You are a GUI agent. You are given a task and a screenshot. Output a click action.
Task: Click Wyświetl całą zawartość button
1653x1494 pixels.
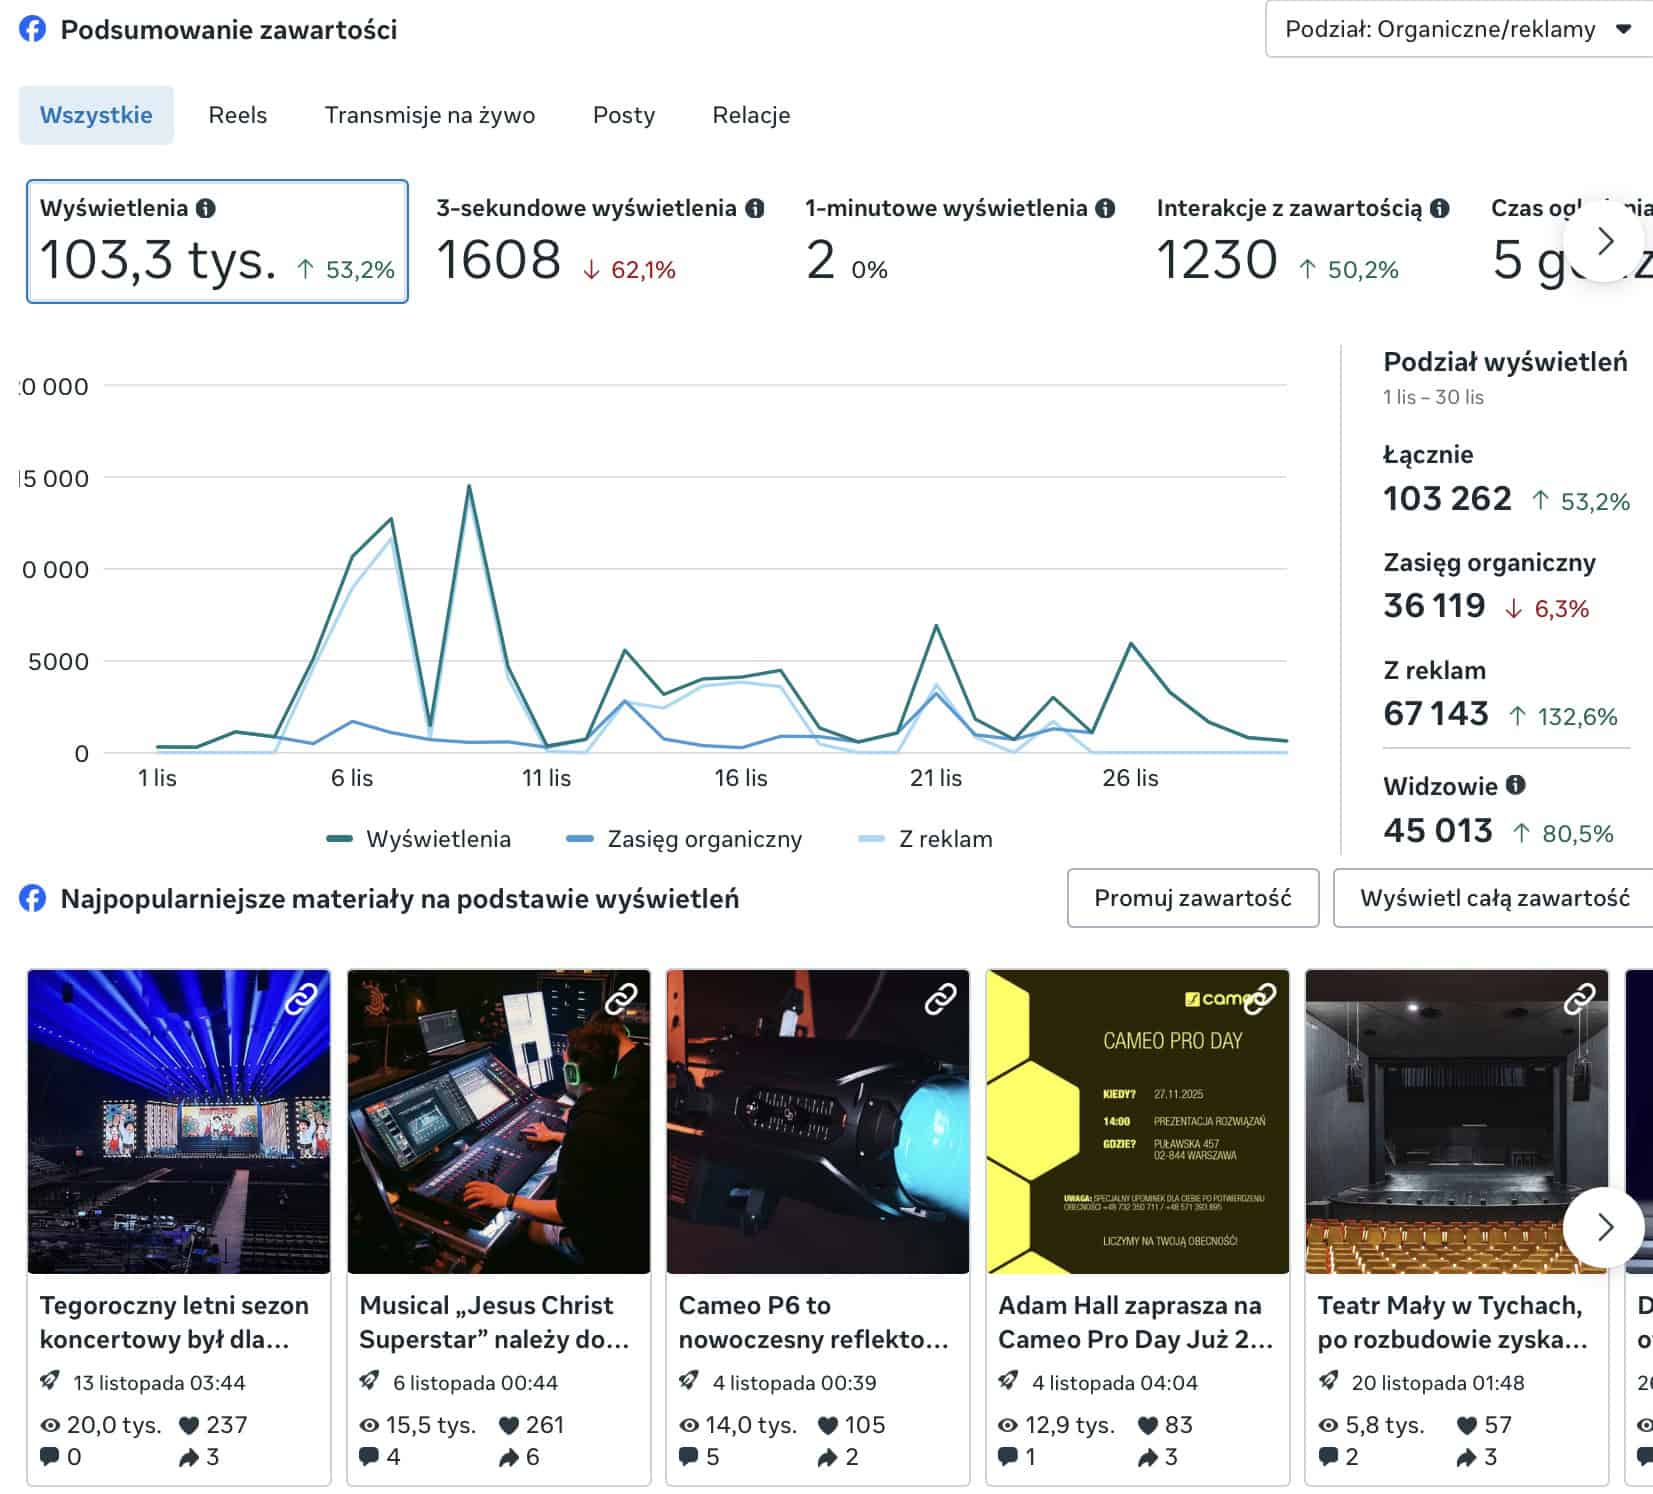pos(1494,898)
